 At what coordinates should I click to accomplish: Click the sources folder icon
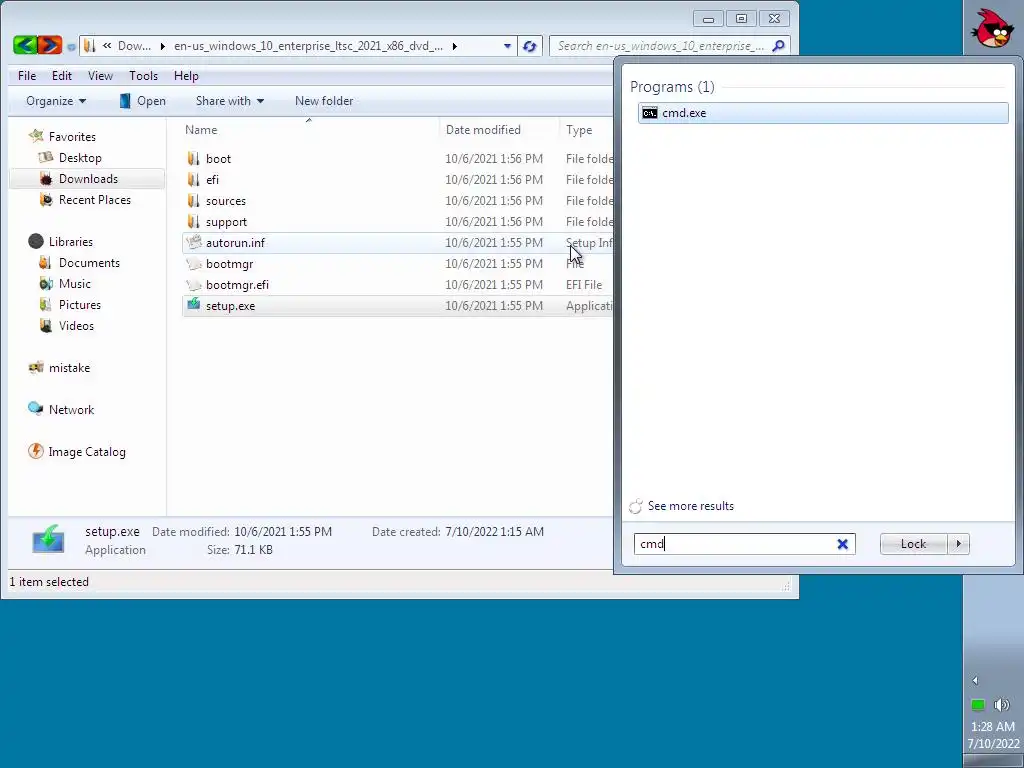pyautogui.click(x=193, y=200)
